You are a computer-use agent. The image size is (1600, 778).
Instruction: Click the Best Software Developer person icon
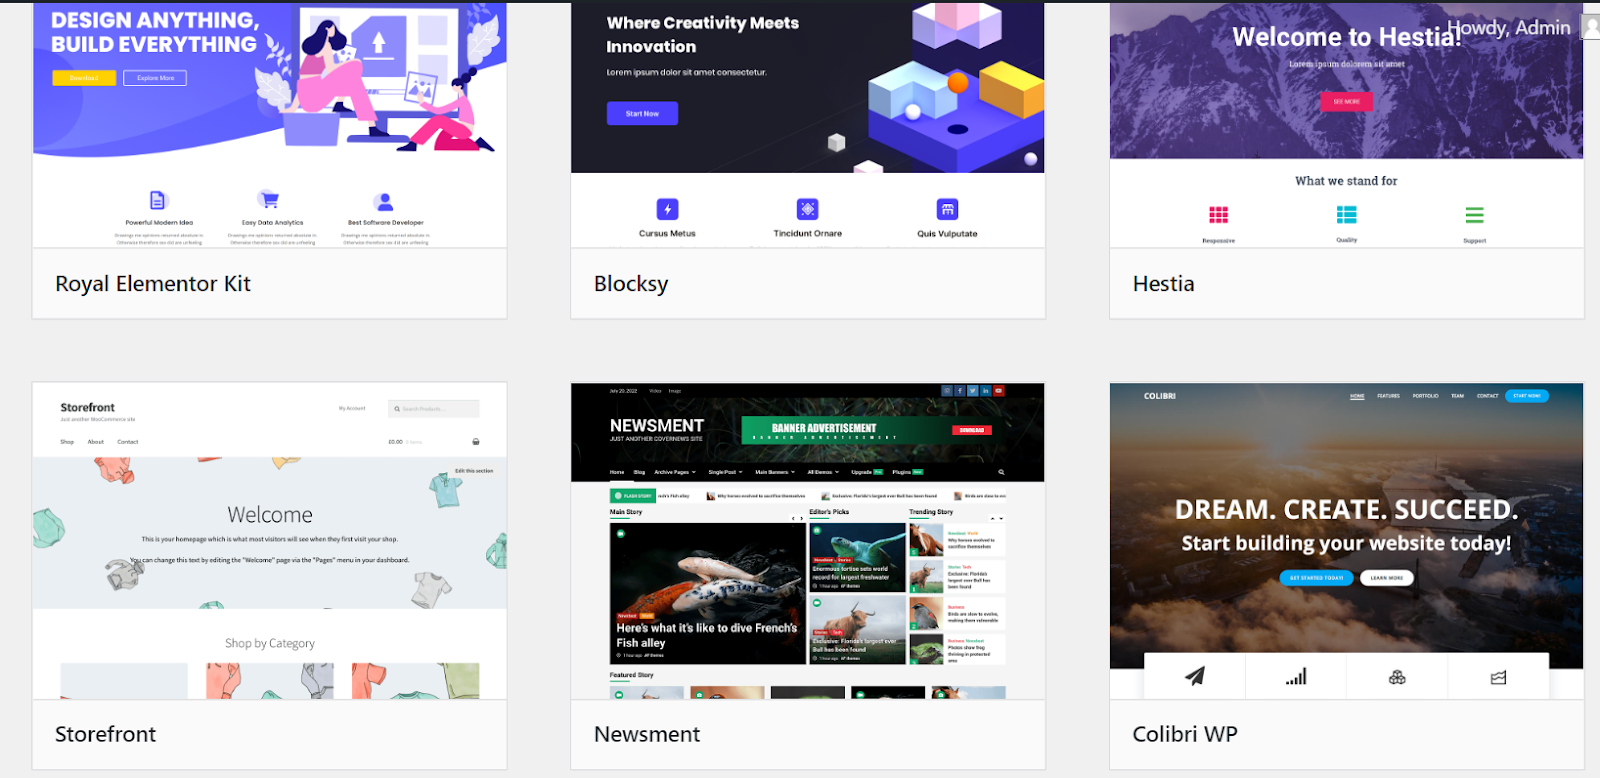pos(384,201)
